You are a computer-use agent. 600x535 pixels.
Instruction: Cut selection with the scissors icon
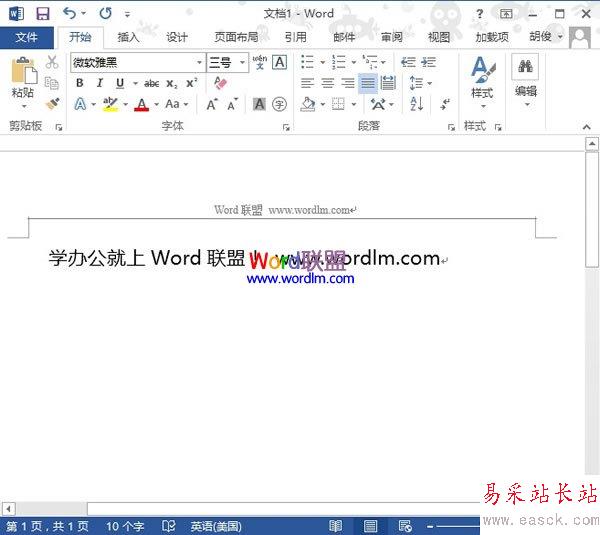[x=52, y=62]
